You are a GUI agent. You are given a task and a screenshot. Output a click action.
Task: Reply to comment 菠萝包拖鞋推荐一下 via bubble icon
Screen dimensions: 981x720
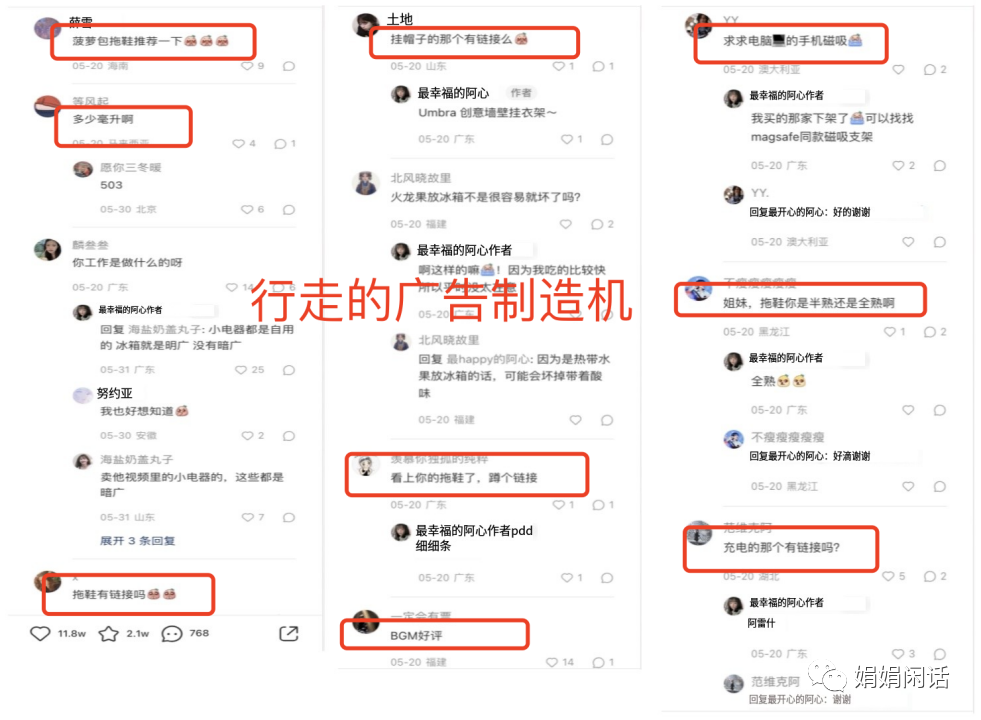click(288, 66)
